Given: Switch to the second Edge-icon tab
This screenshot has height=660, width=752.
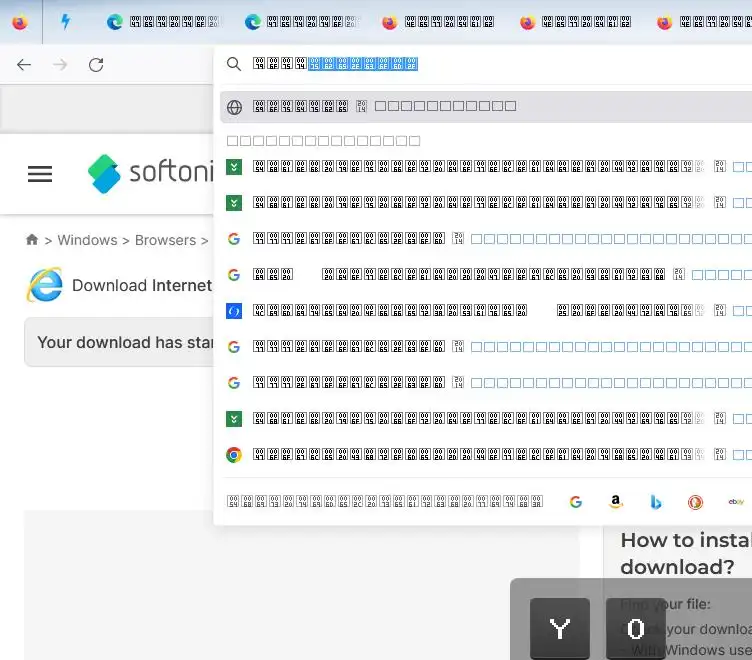Looking at the screenshot, I should (301, 22).
